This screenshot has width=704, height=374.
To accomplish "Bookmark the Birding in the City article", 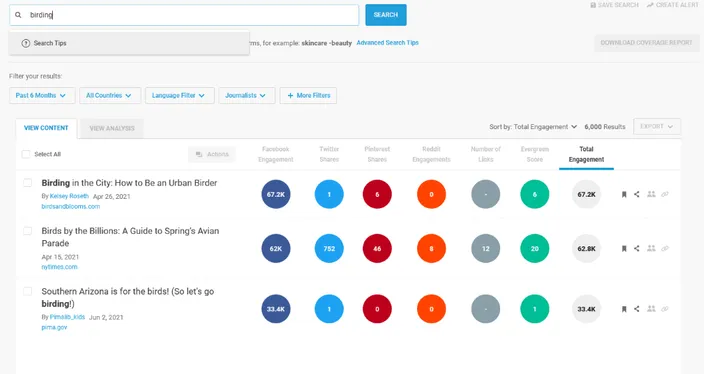I will click(624, 194).
